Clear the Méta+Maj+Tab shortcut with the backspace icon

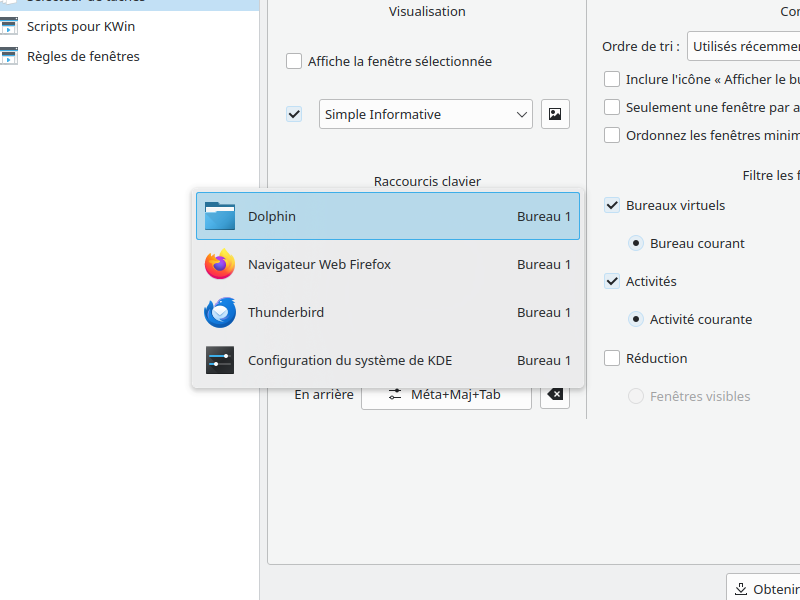(x=555, y=394)
